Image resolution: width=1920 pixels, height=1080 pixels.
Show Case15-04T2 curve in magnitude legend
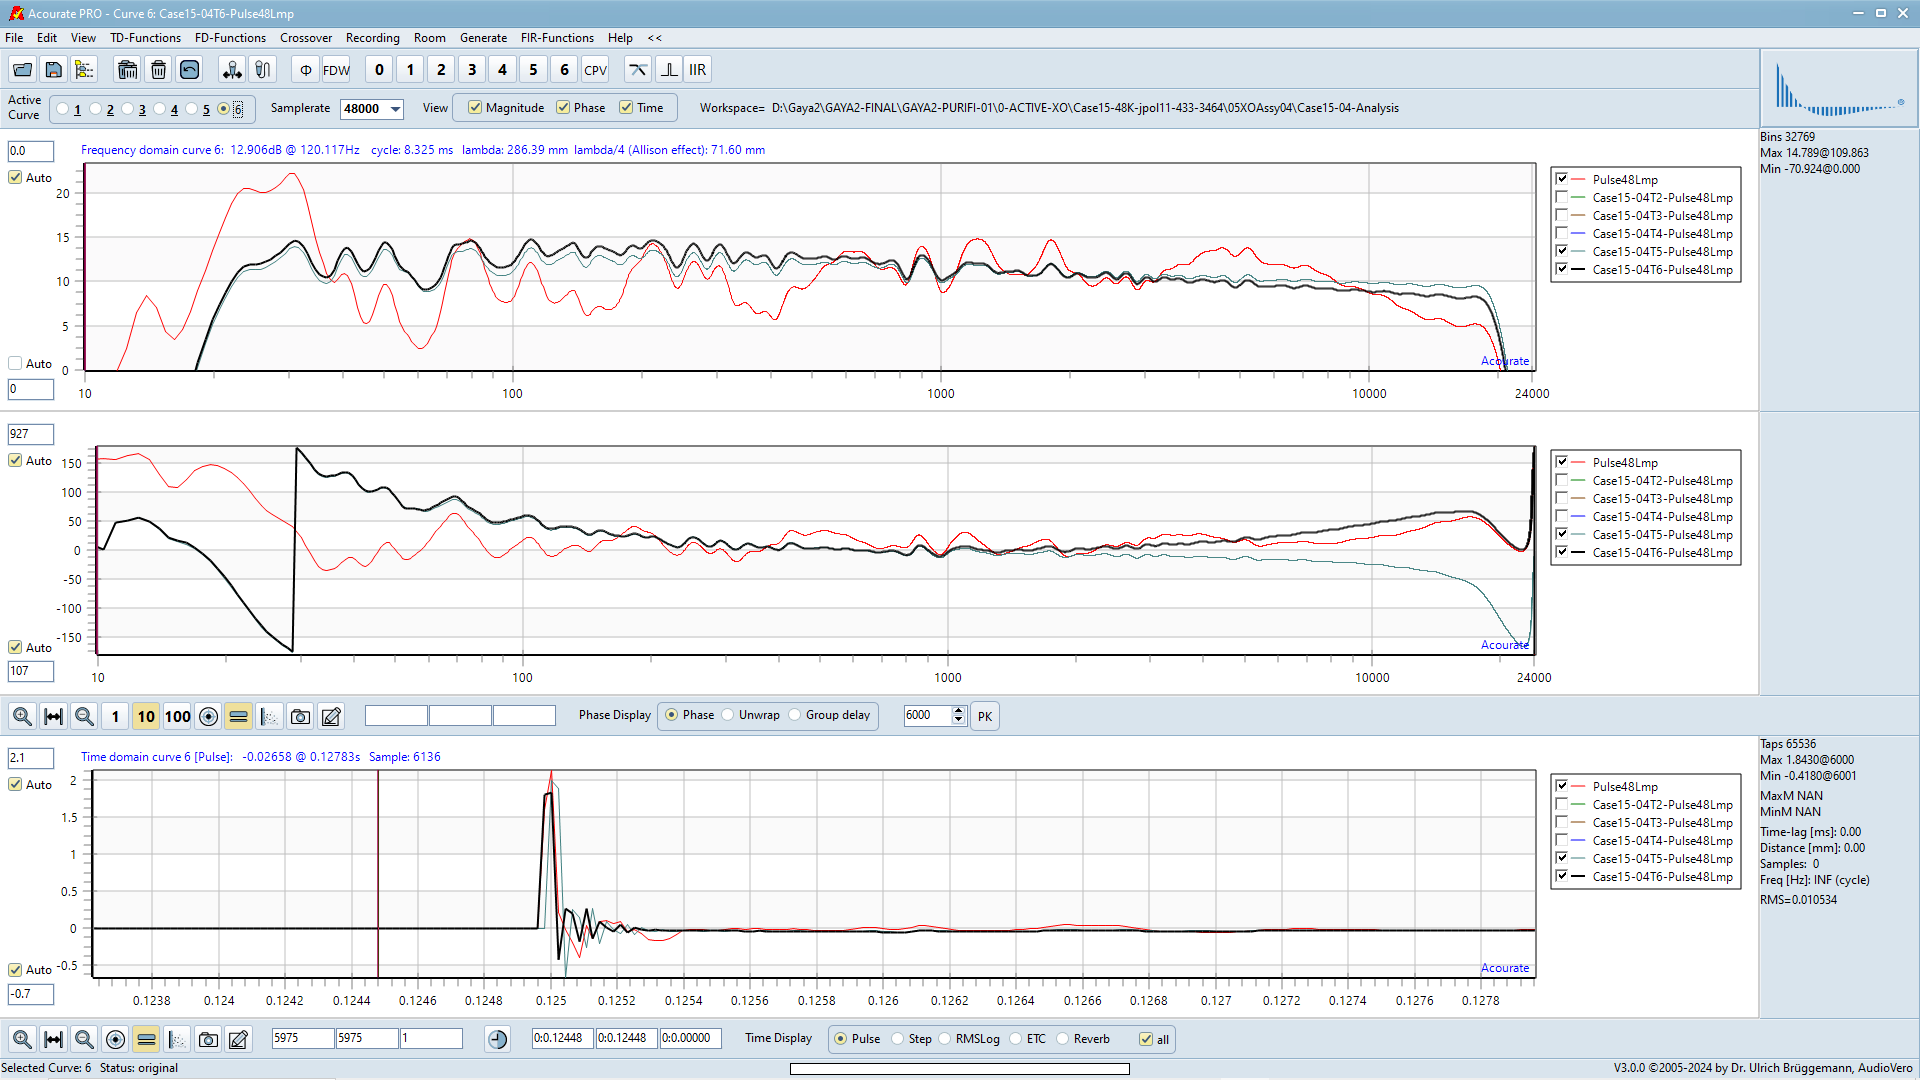(x=1562, y=197)
